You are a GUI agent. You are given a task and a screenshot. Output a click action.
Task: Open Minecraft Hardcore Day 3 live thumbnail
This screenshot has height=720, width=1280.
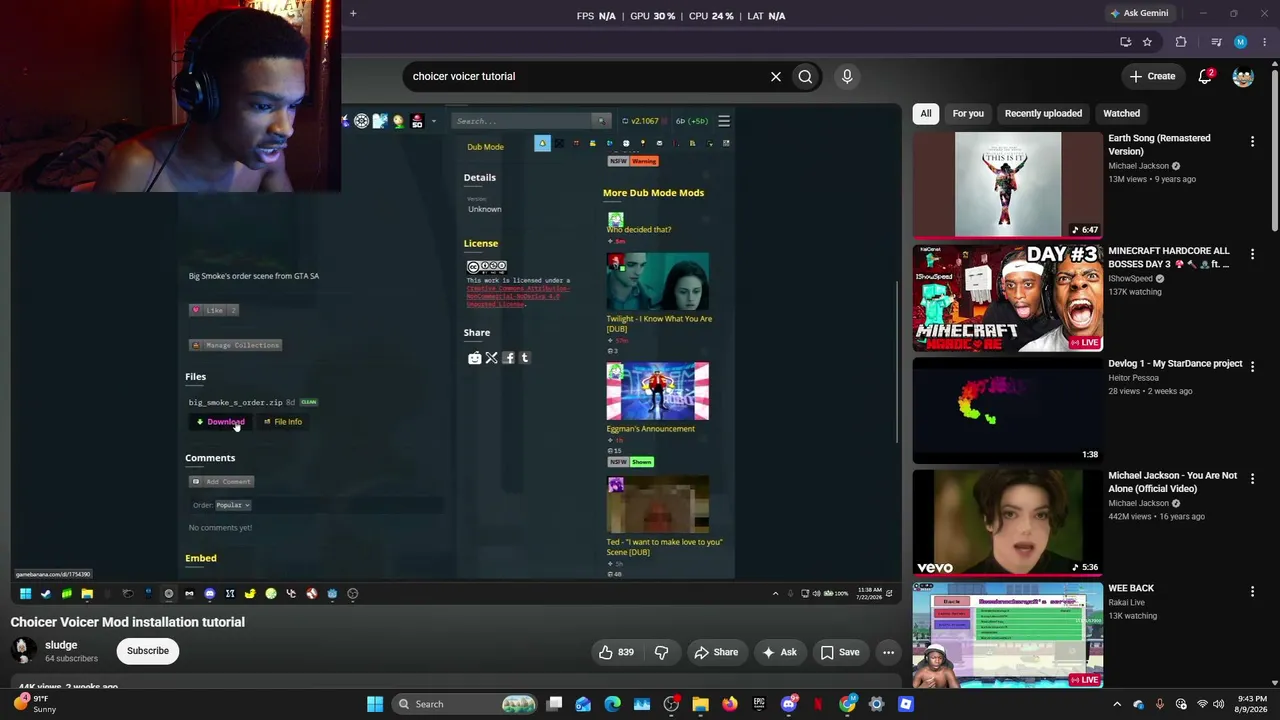pos(1008,298)
